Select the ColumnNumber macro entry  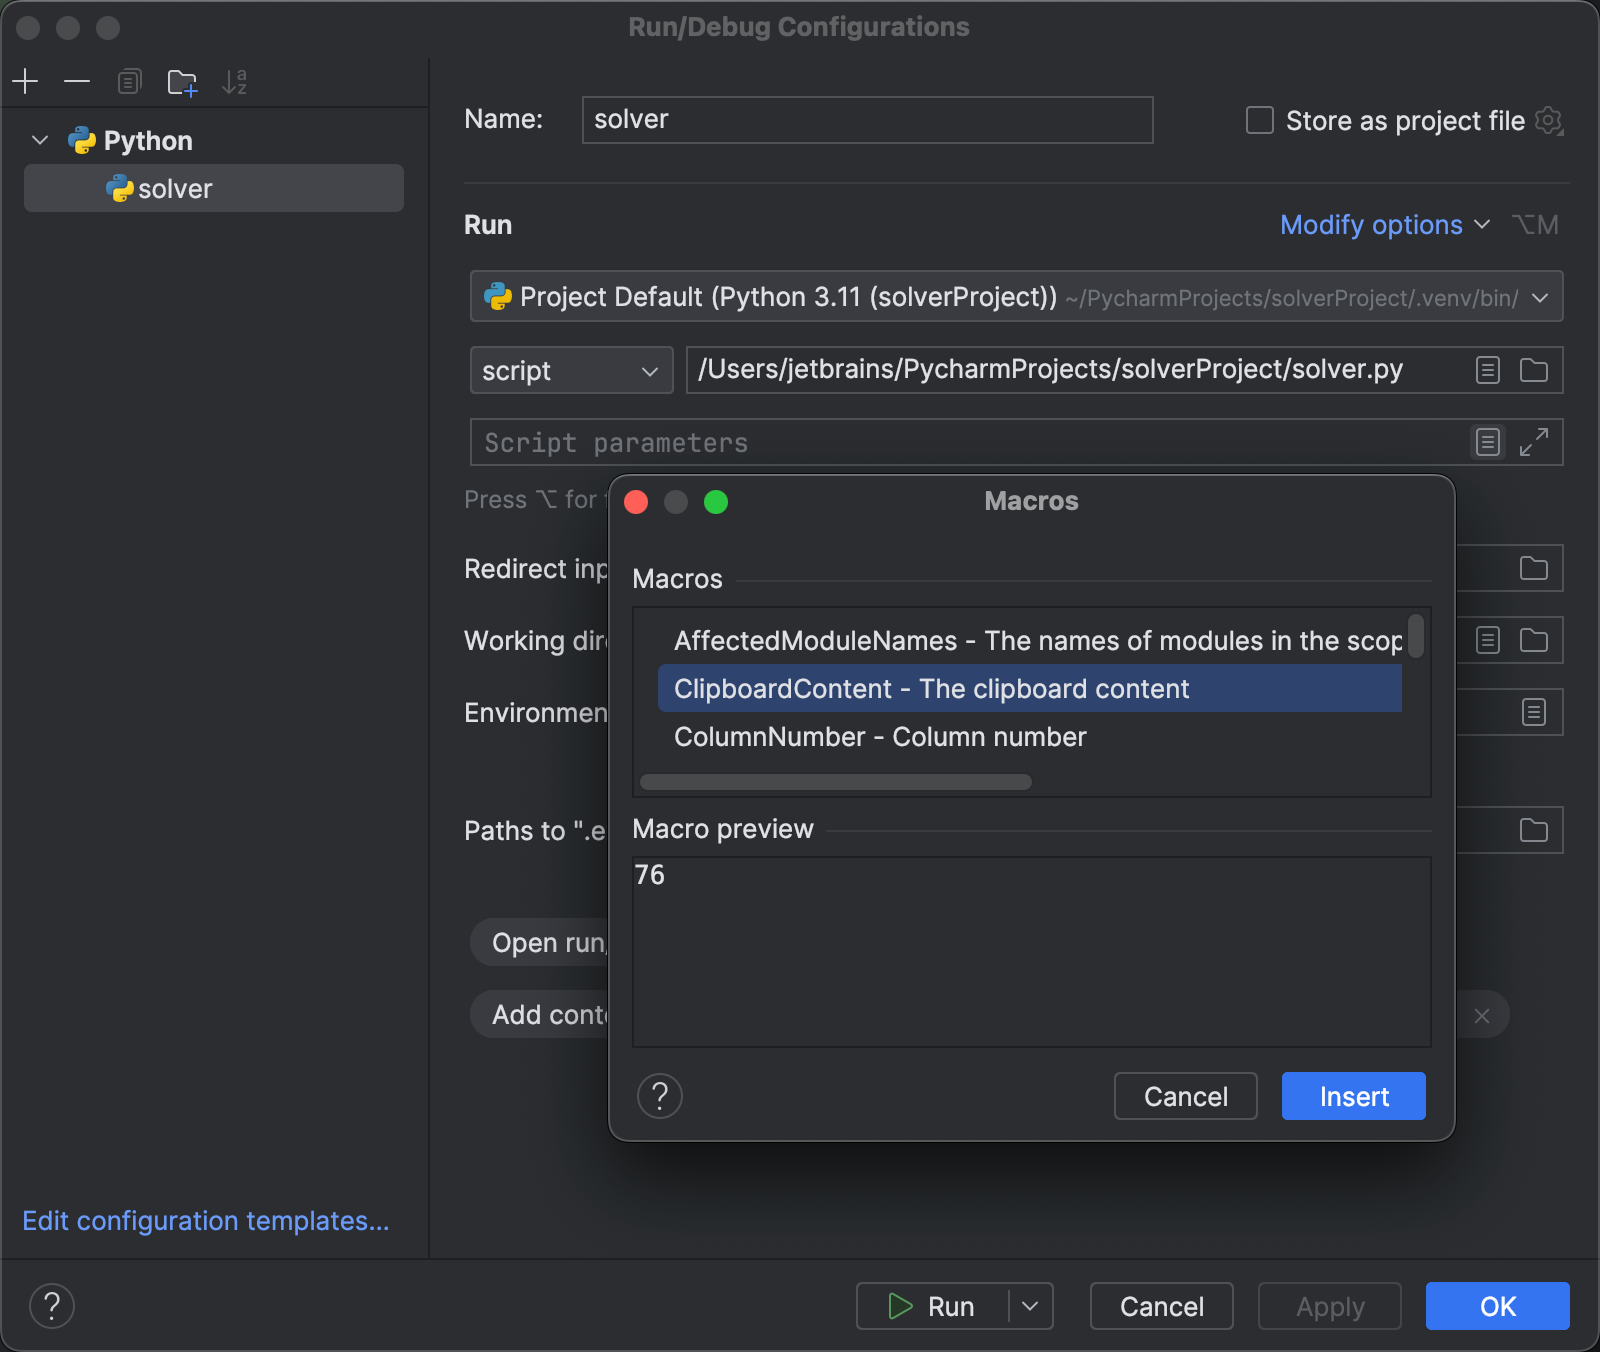click(x=880, y=737)
